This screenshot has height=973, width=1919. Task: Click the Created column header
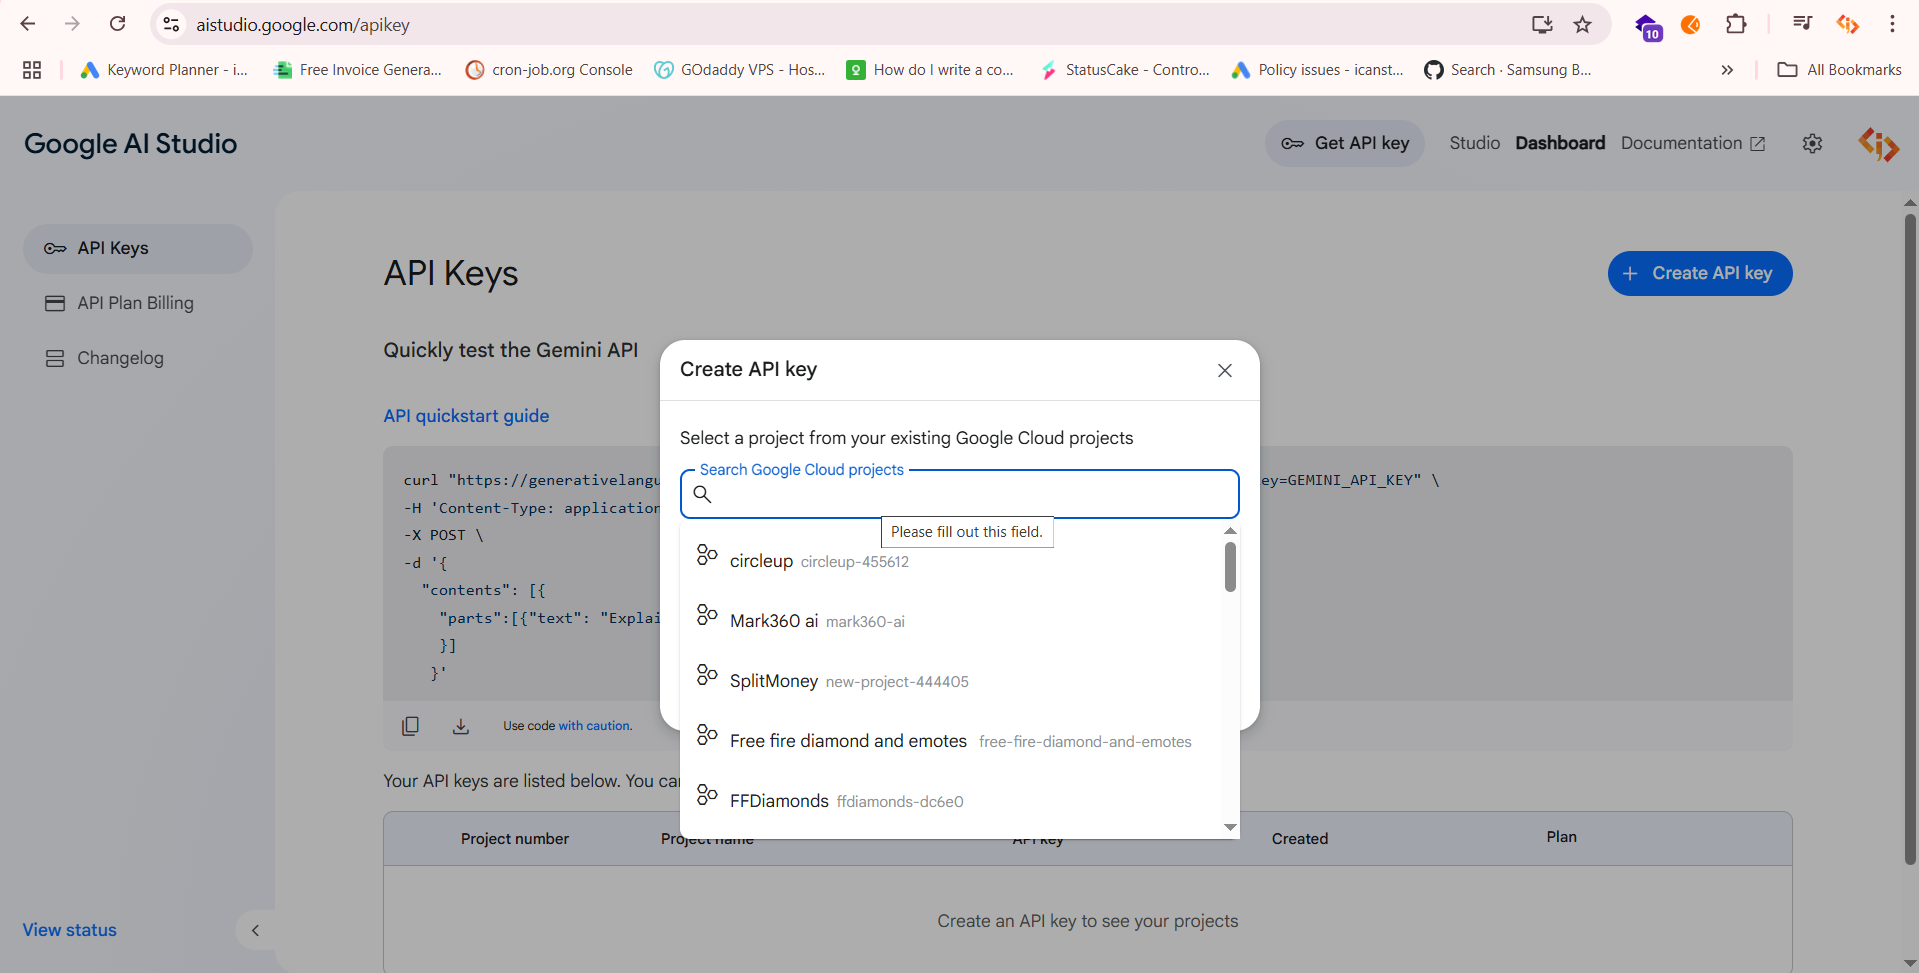click(1300, 839)
